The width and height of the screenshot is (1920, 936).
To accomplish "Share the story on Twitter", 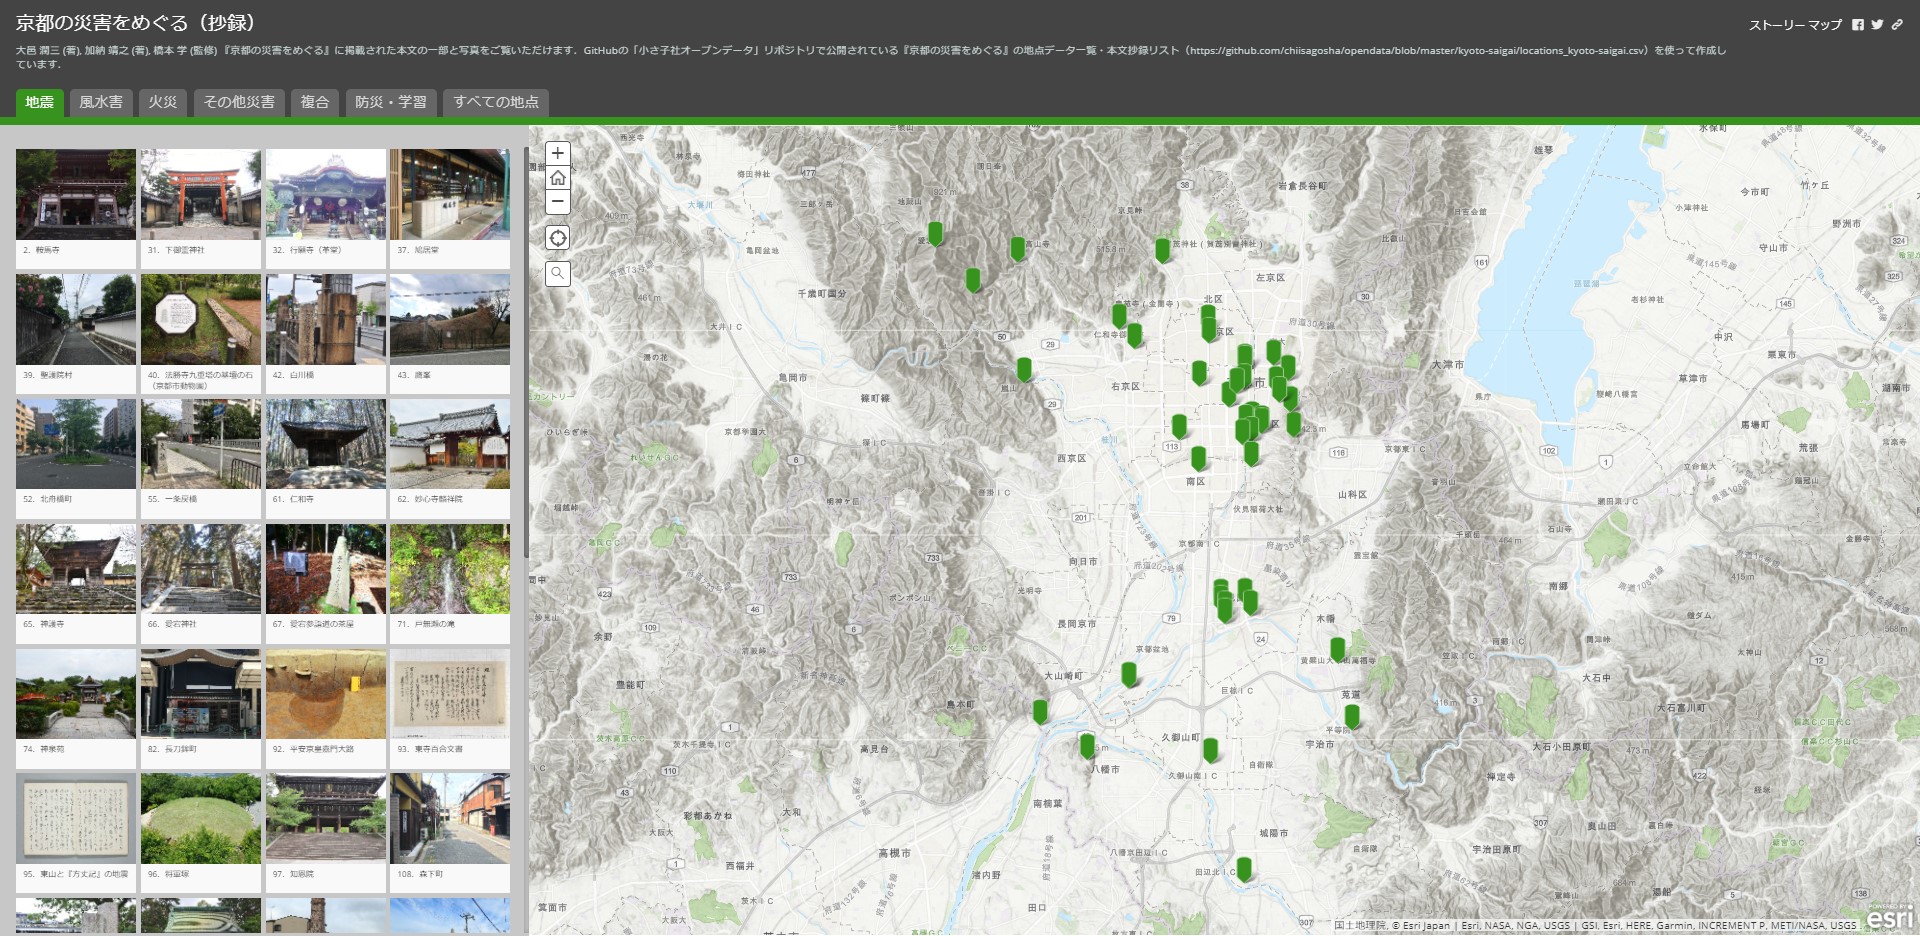I will (1877, 25).
